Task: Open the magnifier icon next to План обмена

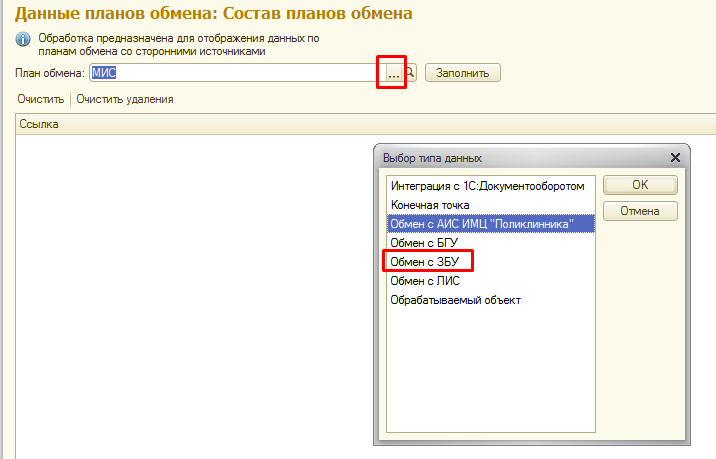Action: [x=410, y=73]
